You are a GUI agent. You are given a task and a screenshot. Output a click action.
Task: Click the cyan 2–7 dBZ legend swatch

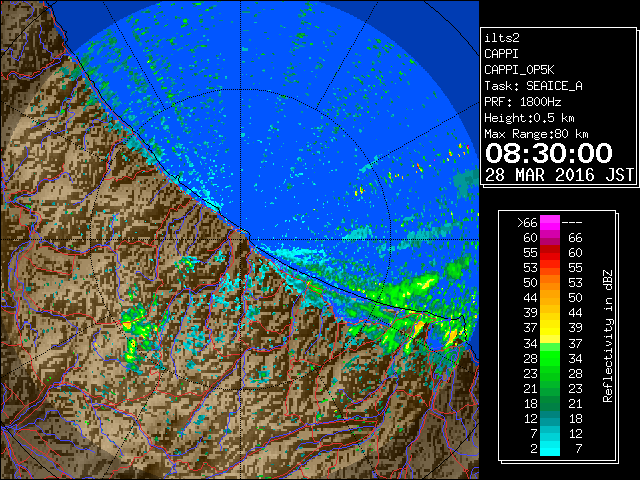550,448
